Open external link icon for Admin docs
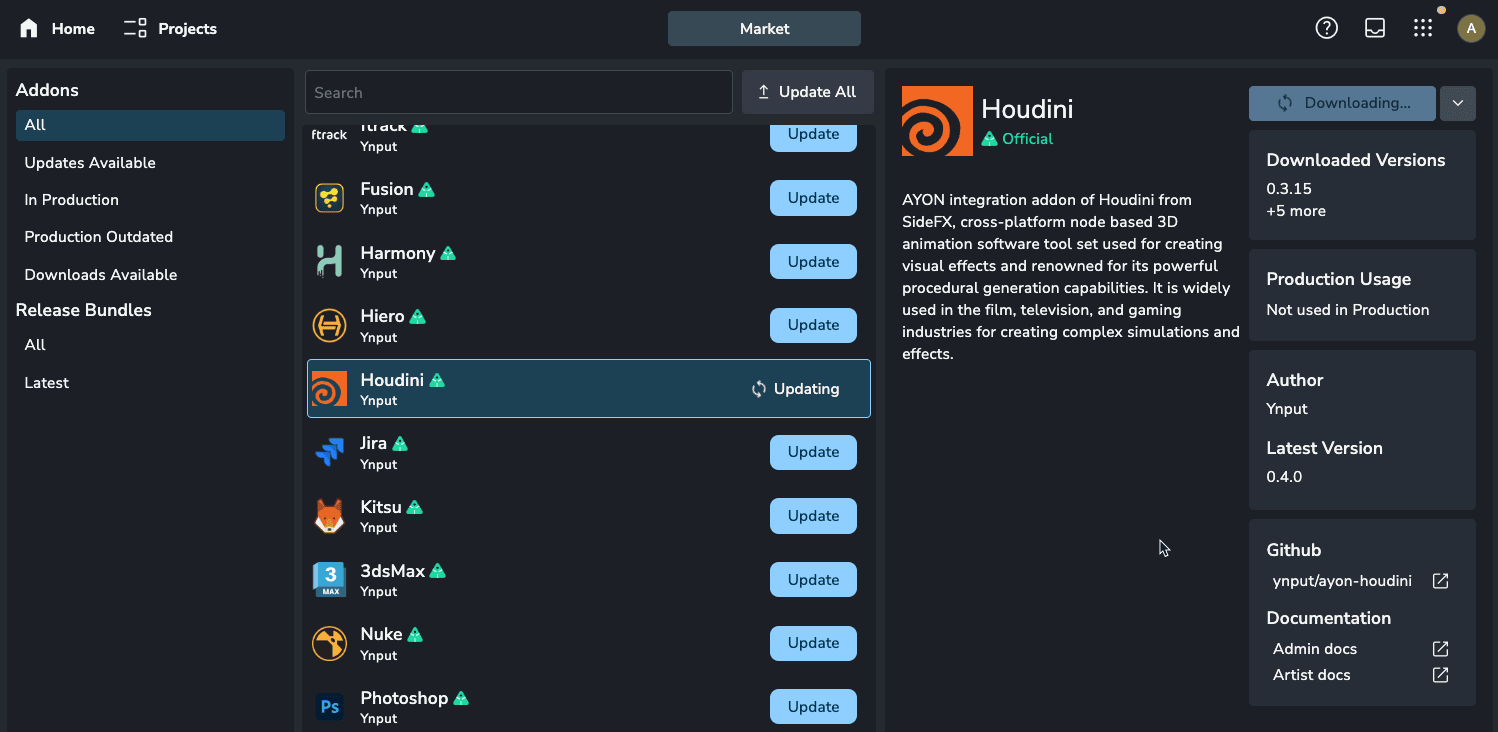The height and width of the screenshot is (732, 1498). [1440, 649]
